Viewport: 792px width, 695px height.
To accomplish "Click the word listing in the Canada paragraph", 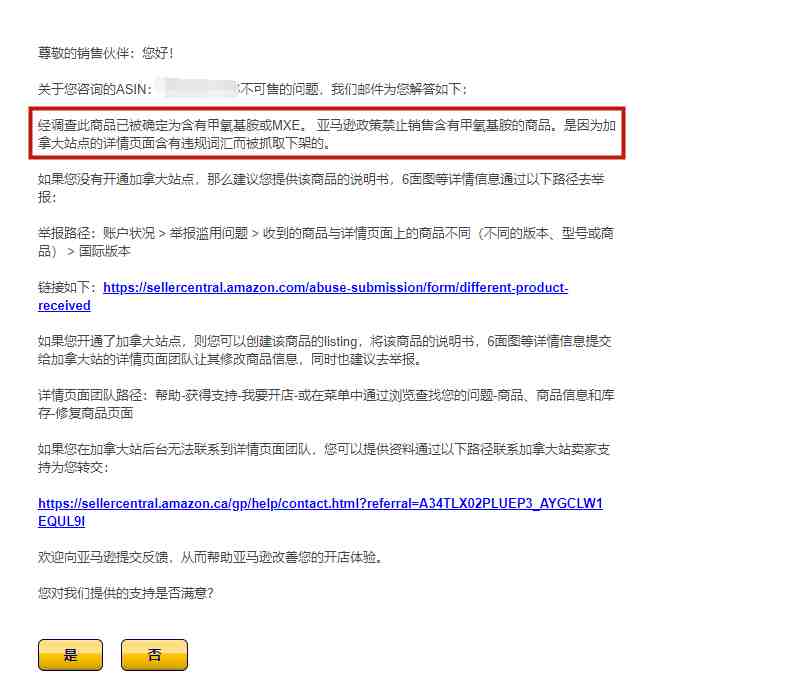I will click(x=340, y=341).
